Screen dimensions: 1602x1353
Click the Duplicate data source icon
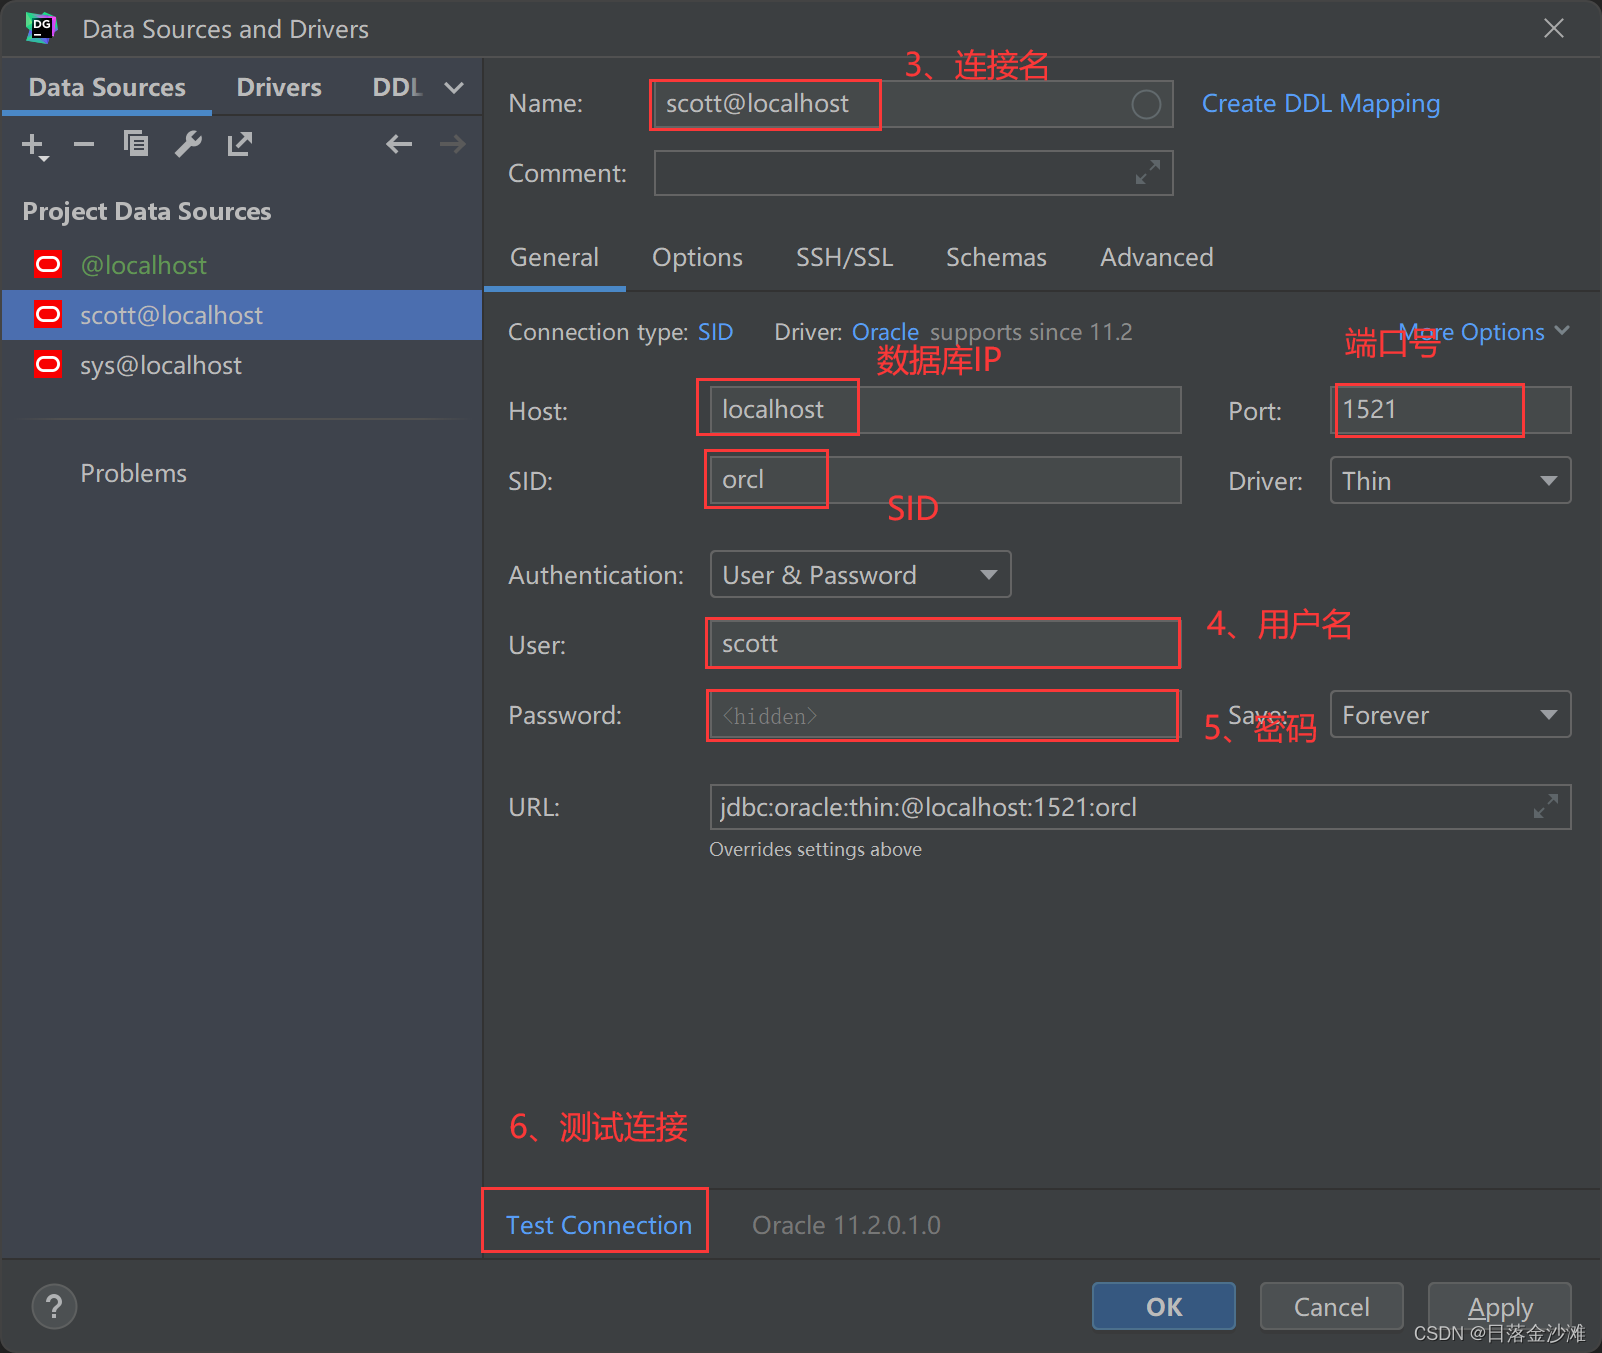(x=136, y=144)
